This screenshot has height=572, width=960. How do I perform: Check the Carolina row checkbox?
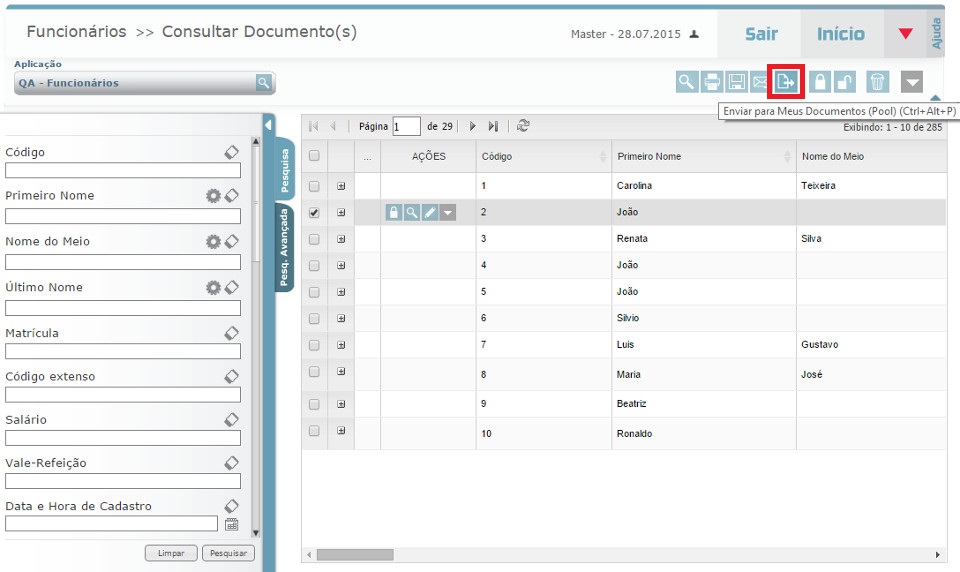[x=314, y=186]
